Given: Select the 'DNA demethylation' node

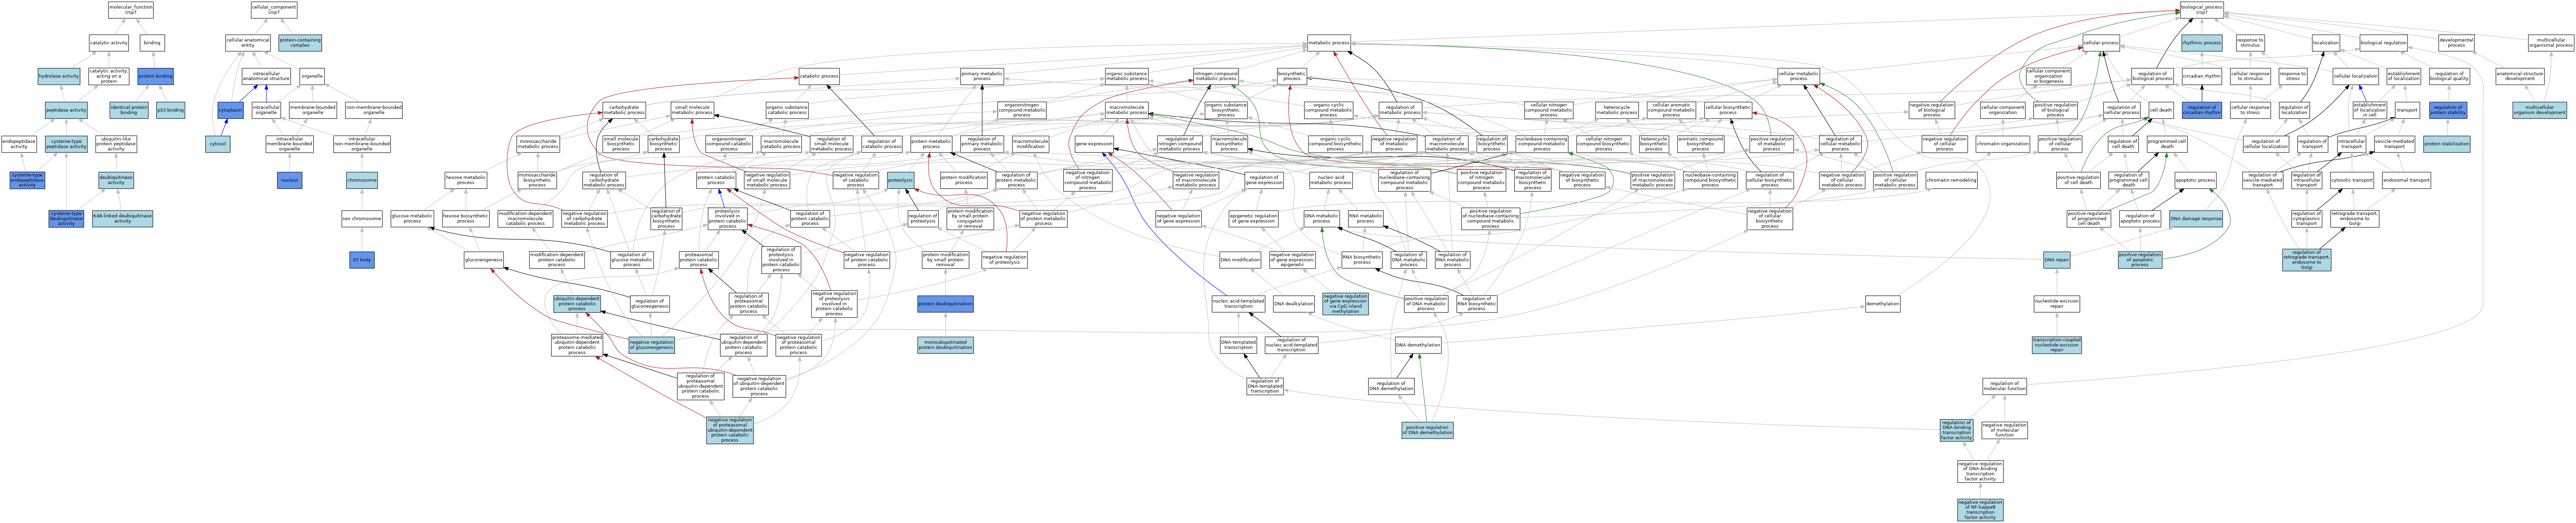Looking at the screenshot, I should click(x=1418, y=345).
